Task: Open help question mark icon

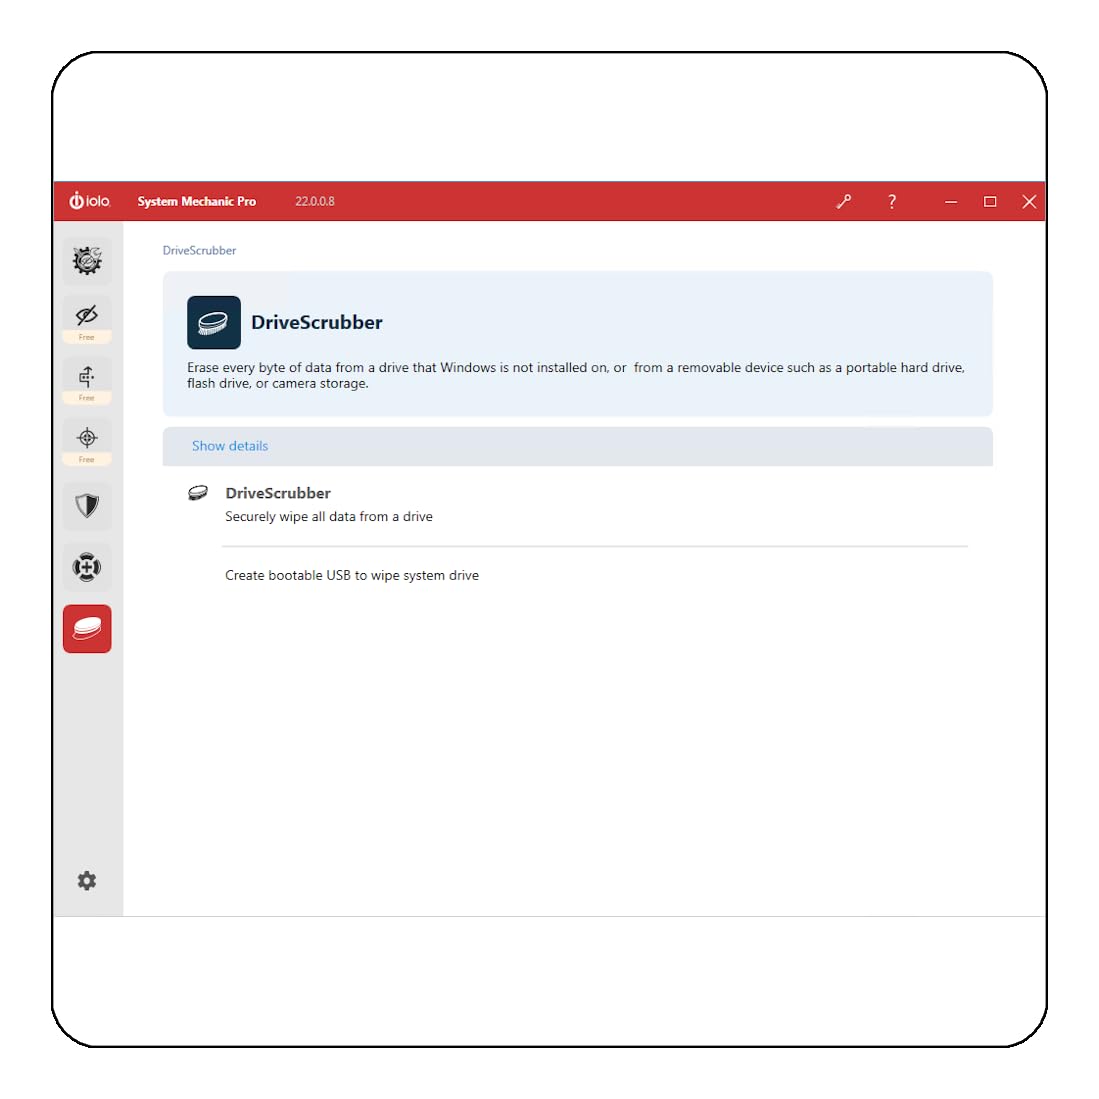Action: tap(892, 202)
